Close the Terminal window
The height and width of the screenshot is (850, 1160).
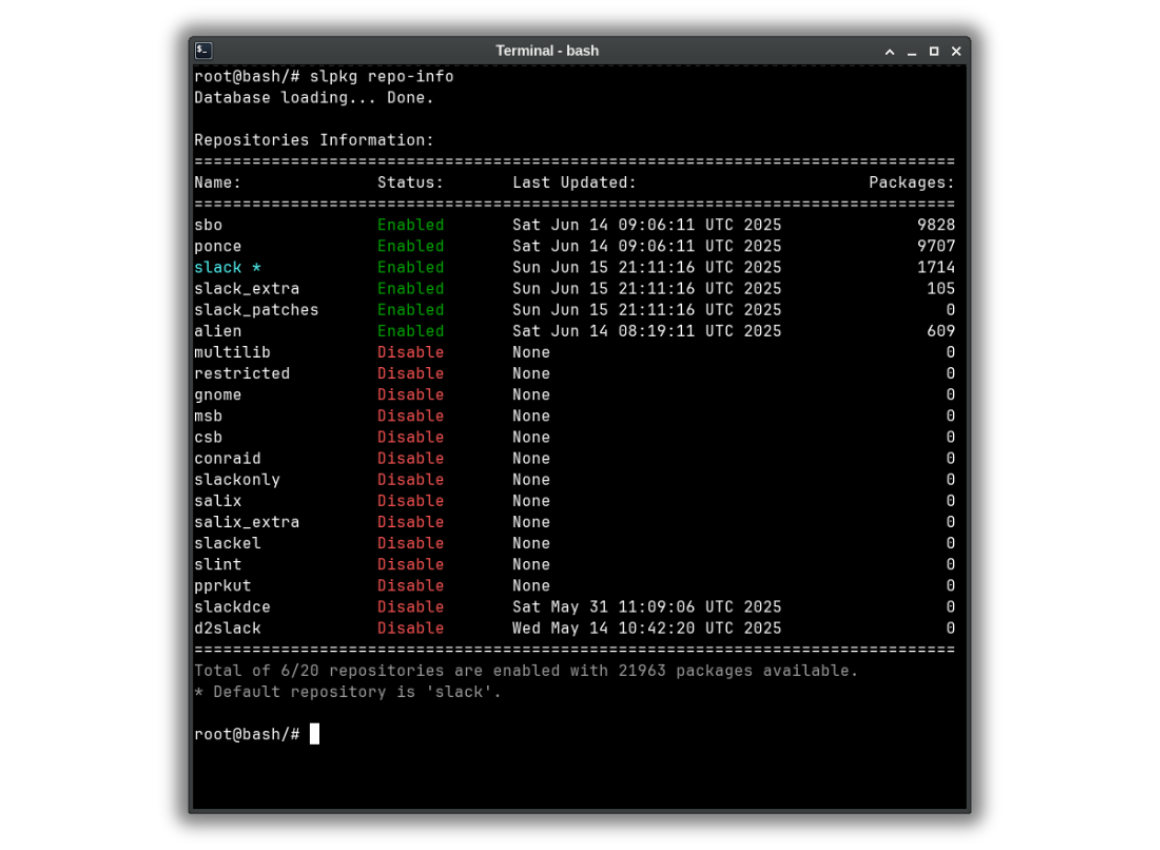point(956,52)
